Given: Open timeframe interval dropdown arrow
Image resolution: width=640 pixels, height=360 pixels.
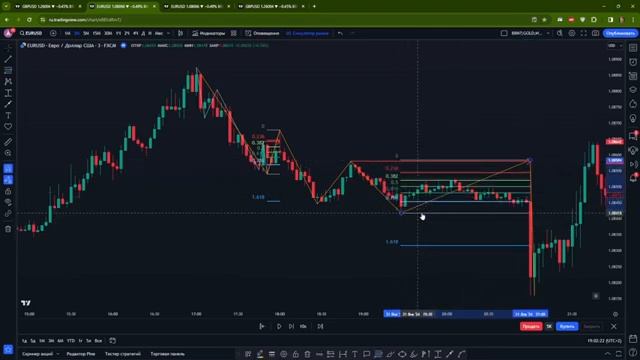Looking at the screenshot, I should (168, 33).
